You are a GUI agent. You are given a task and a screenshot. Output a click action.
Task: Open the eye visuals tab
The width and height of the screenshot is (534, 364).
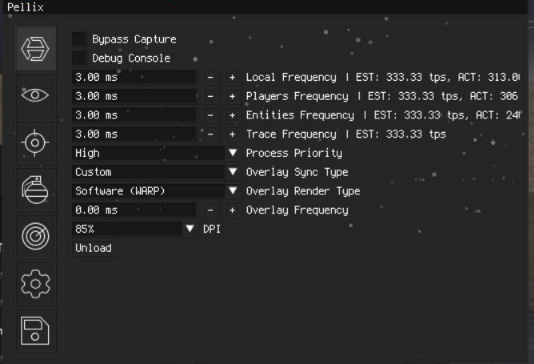(36, 95)
